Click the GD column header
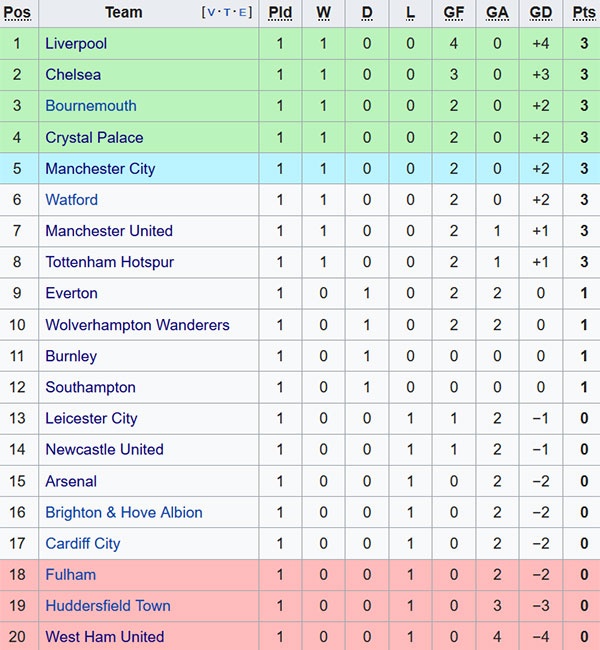The height and width of the screenshot is (650, 600). click(541, 13)
